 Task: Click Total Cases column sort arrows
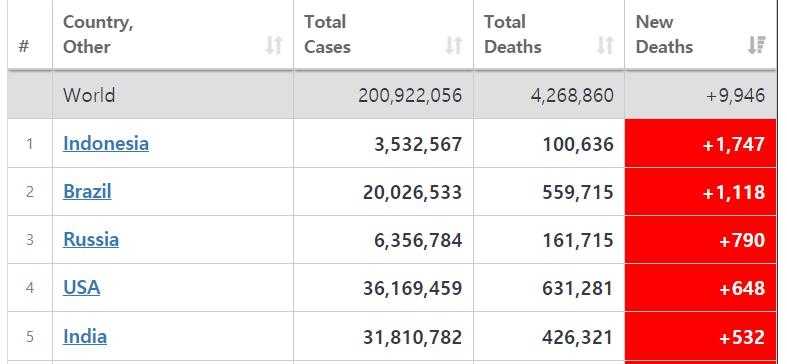[454, 46]
